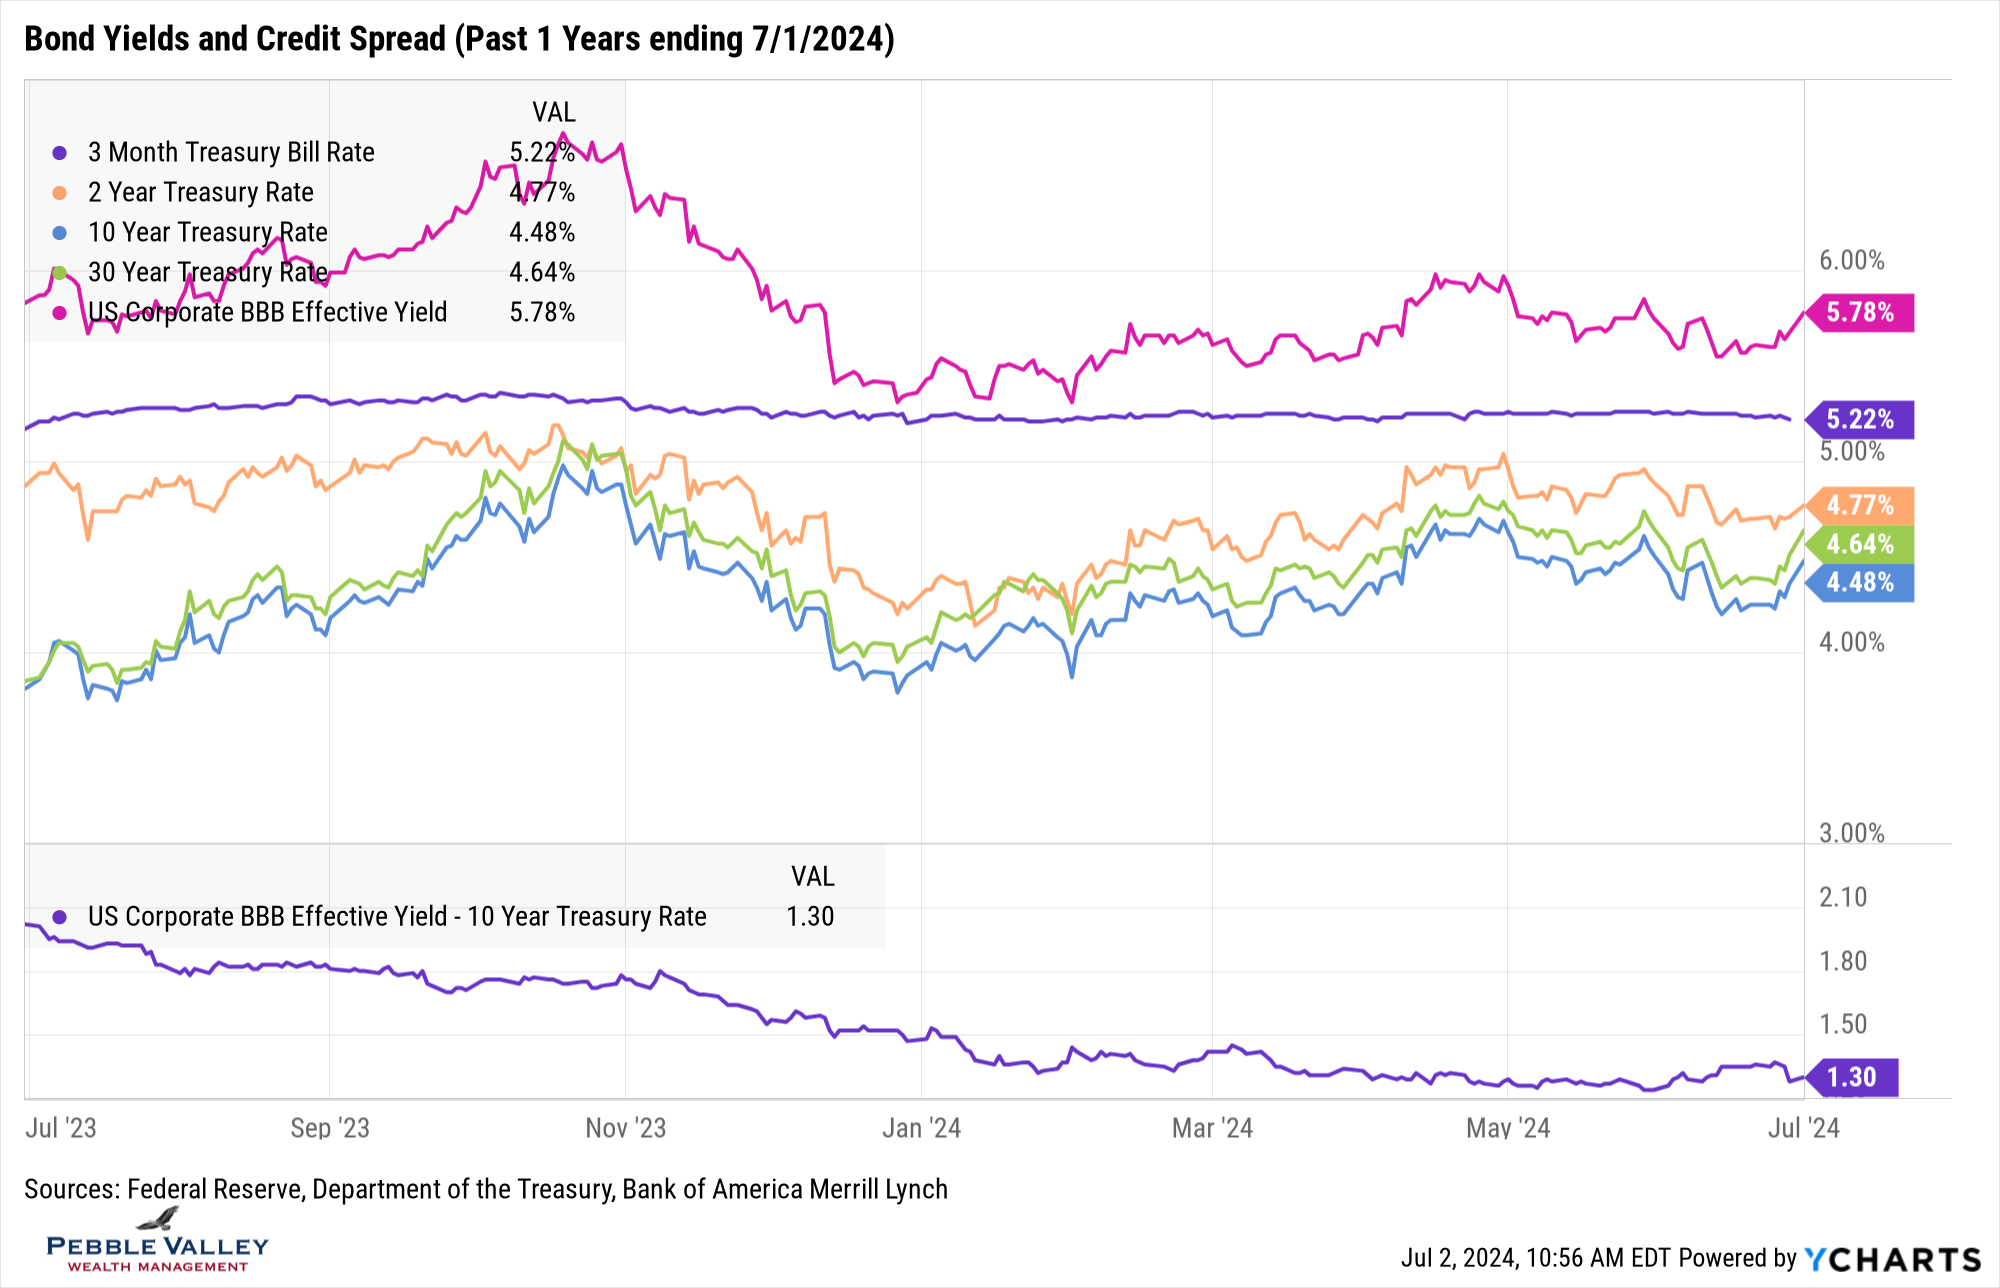
Task: Click the Nov '23 axis label
Action: pyautogui.click(x=625, y=1129)
